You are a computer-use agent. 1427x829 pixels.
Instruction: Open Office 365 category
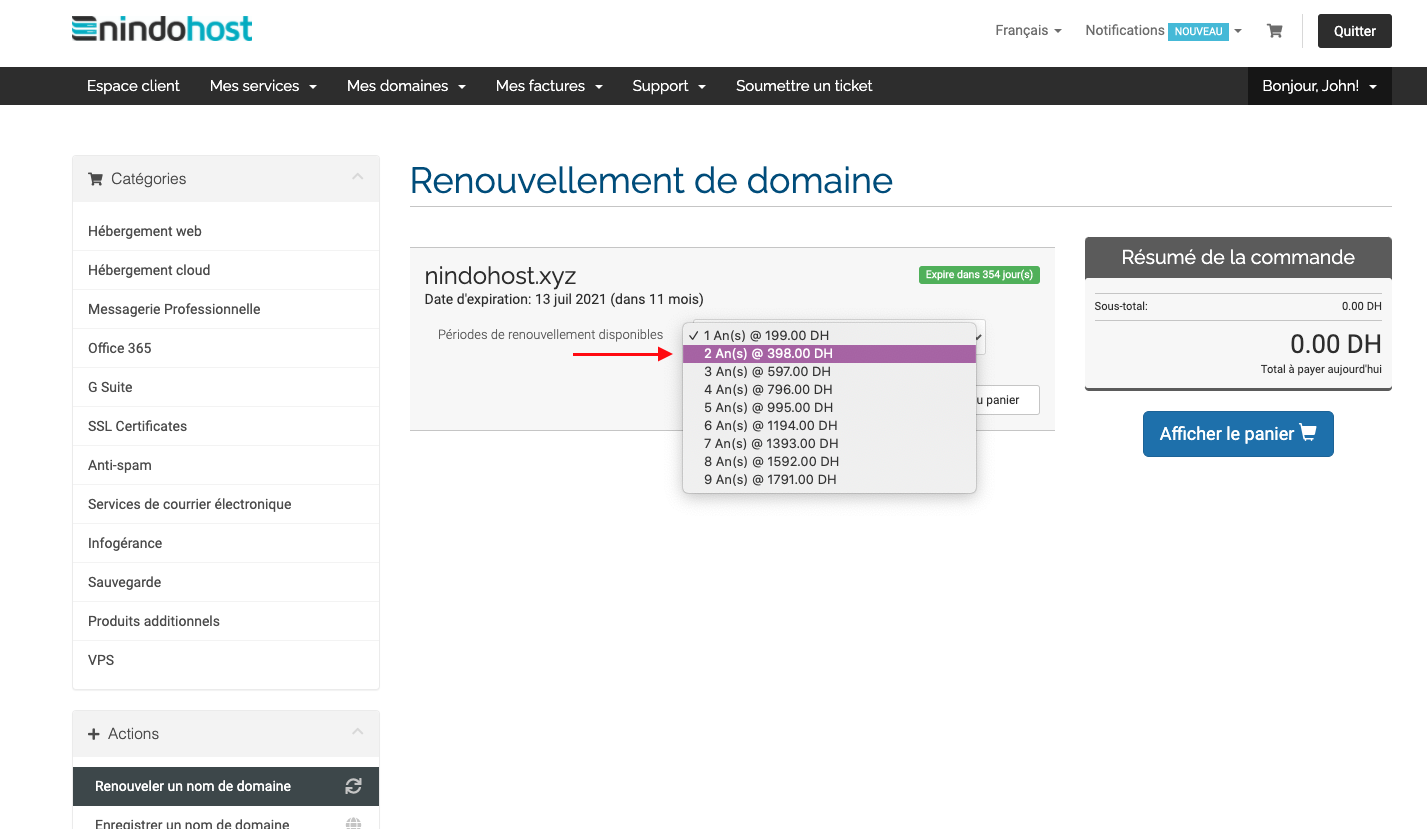[226, 348]
